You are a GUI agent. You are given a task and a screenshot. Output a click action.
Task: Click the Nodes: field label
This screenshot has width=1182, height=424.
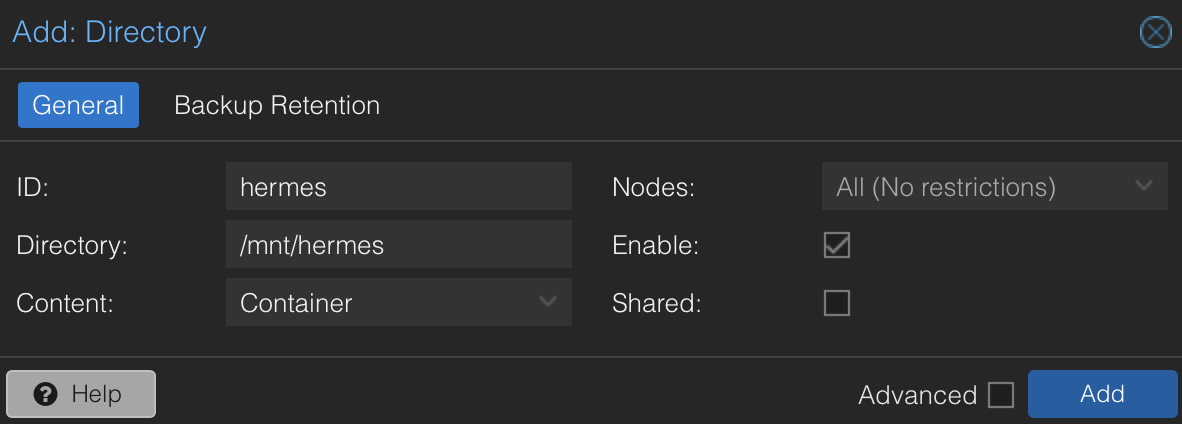click(653, 187)
